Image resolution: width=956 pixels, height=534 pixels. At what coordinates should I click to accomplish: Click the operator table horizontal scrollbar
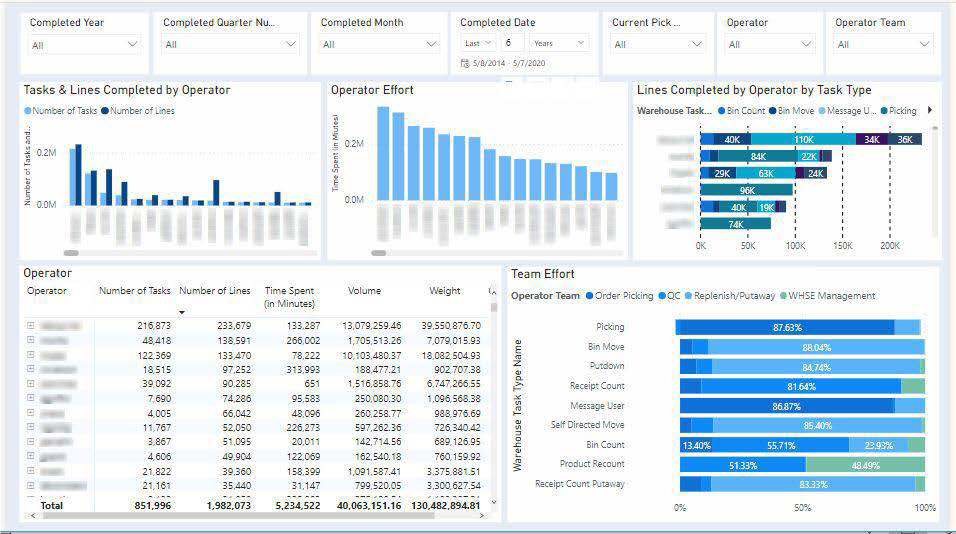coord(238,516)
